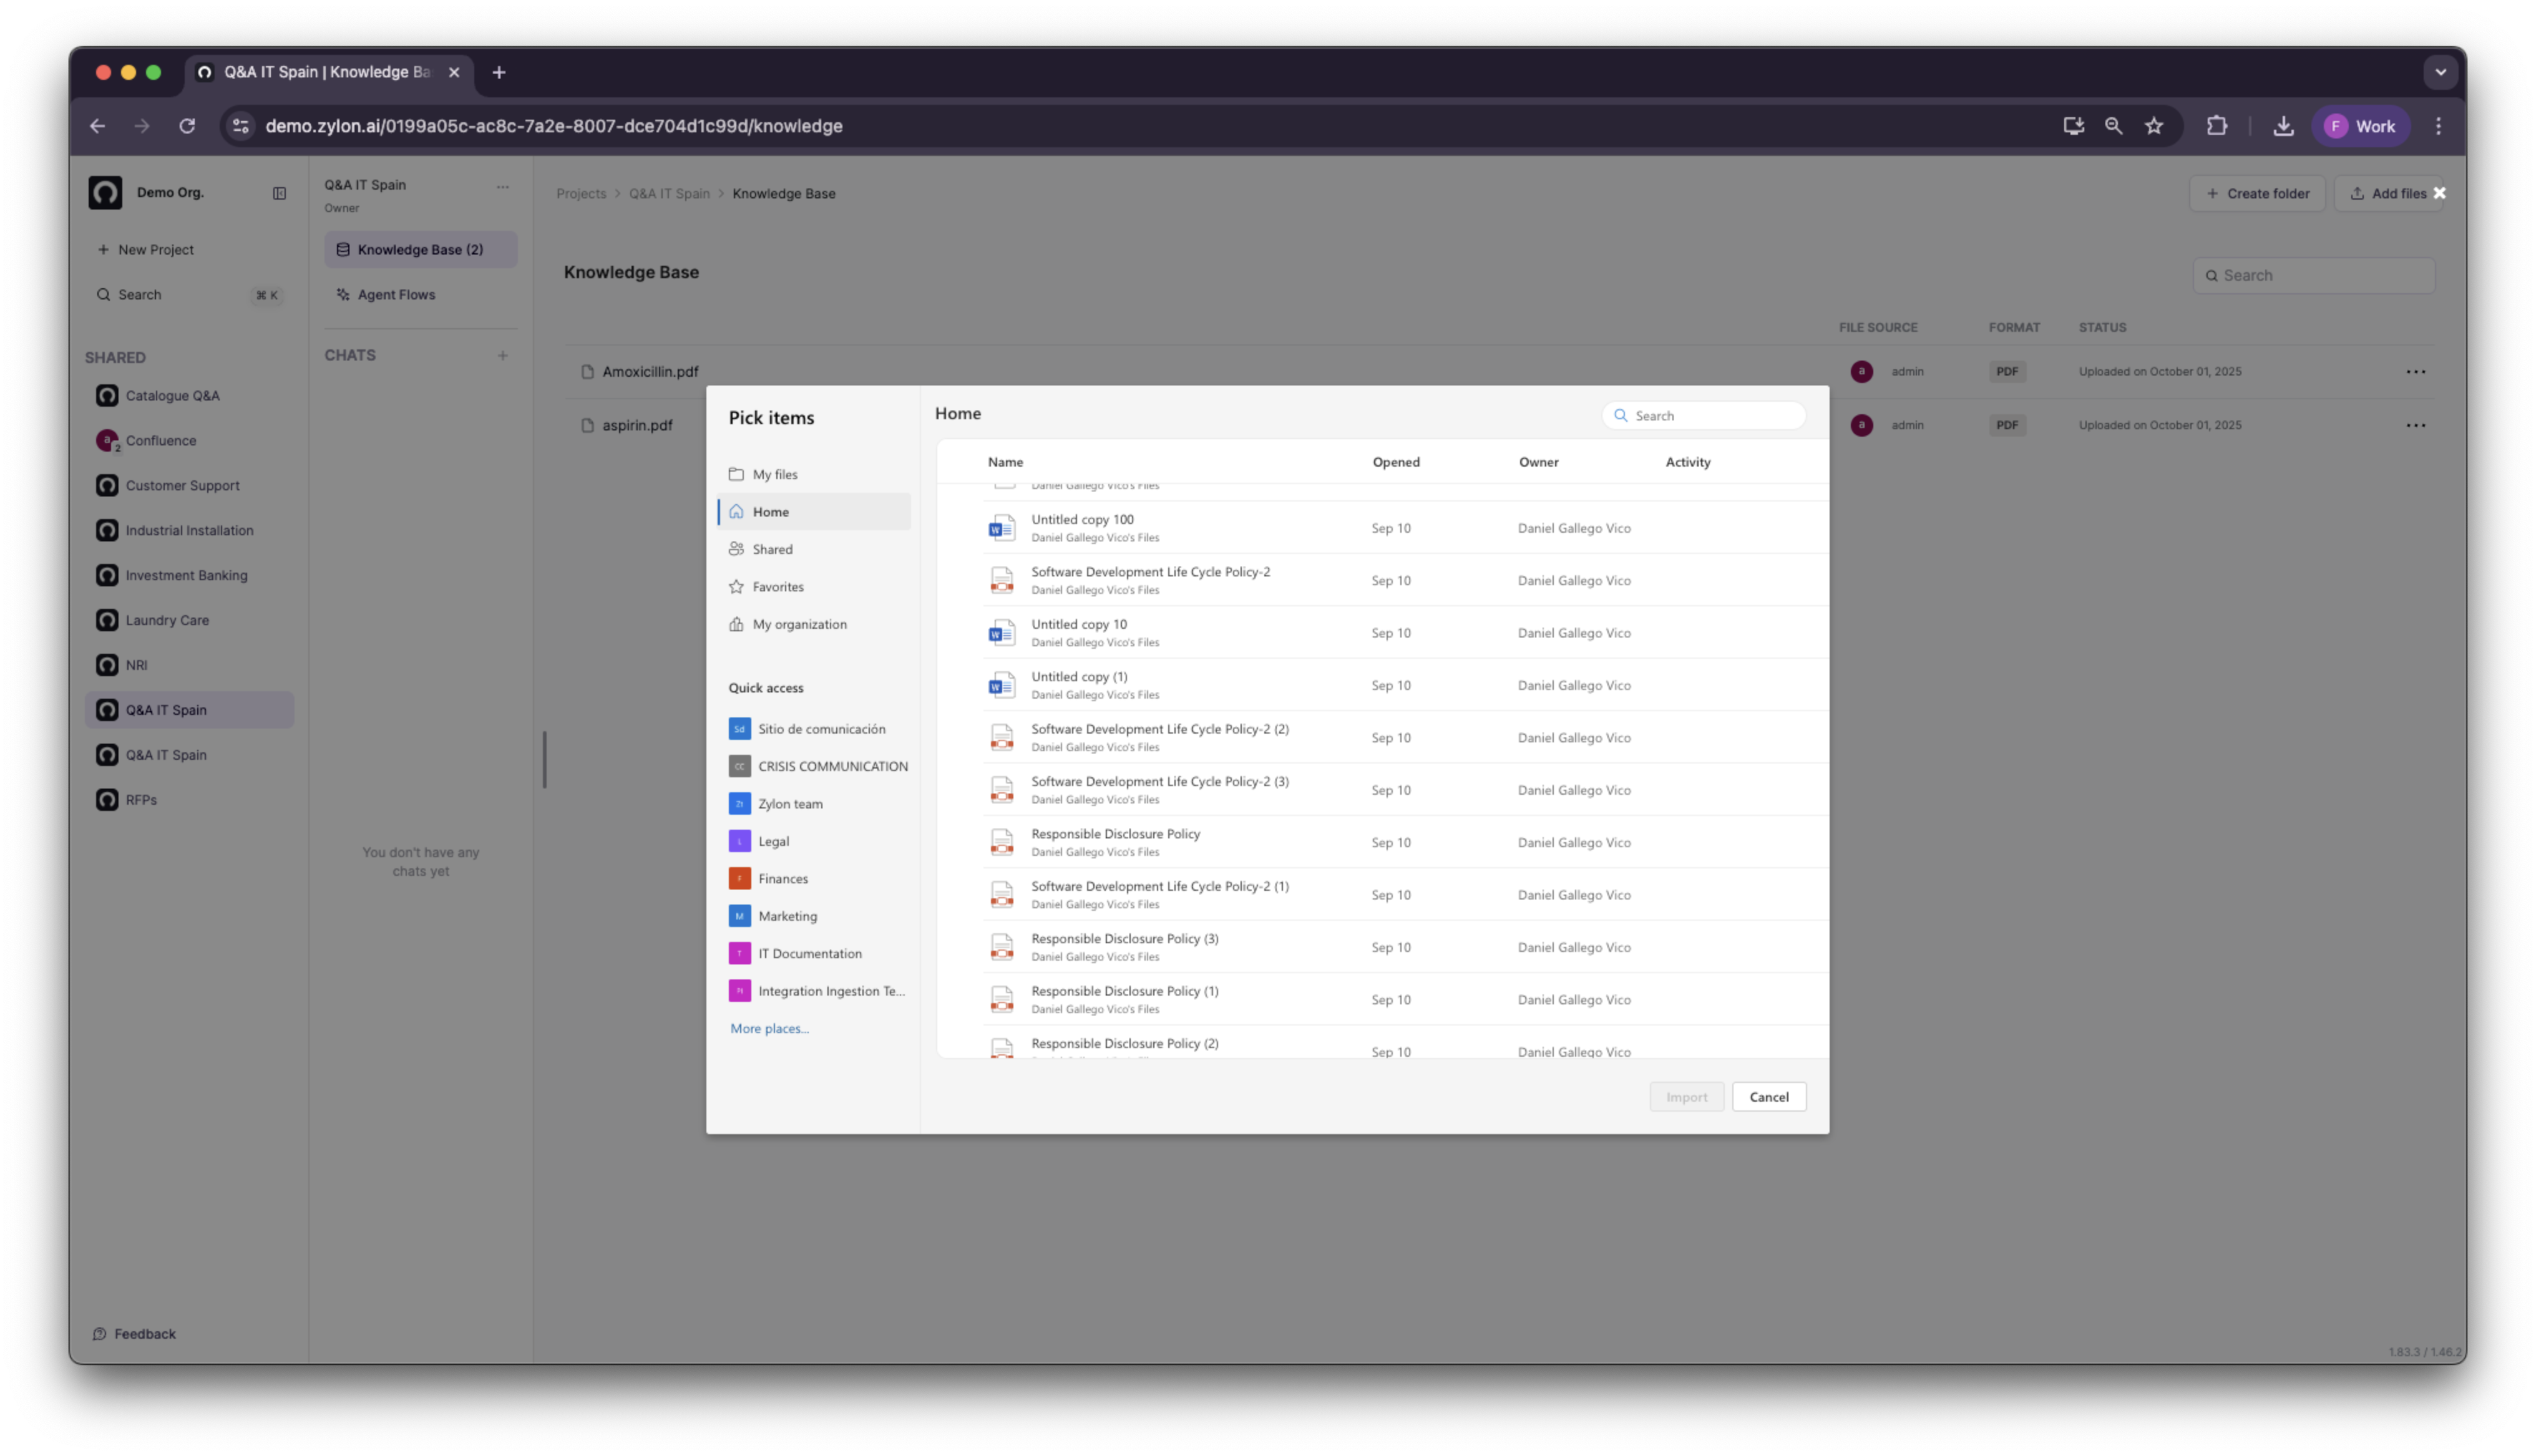
Task: Click the Name column header
Action: 1005,462
